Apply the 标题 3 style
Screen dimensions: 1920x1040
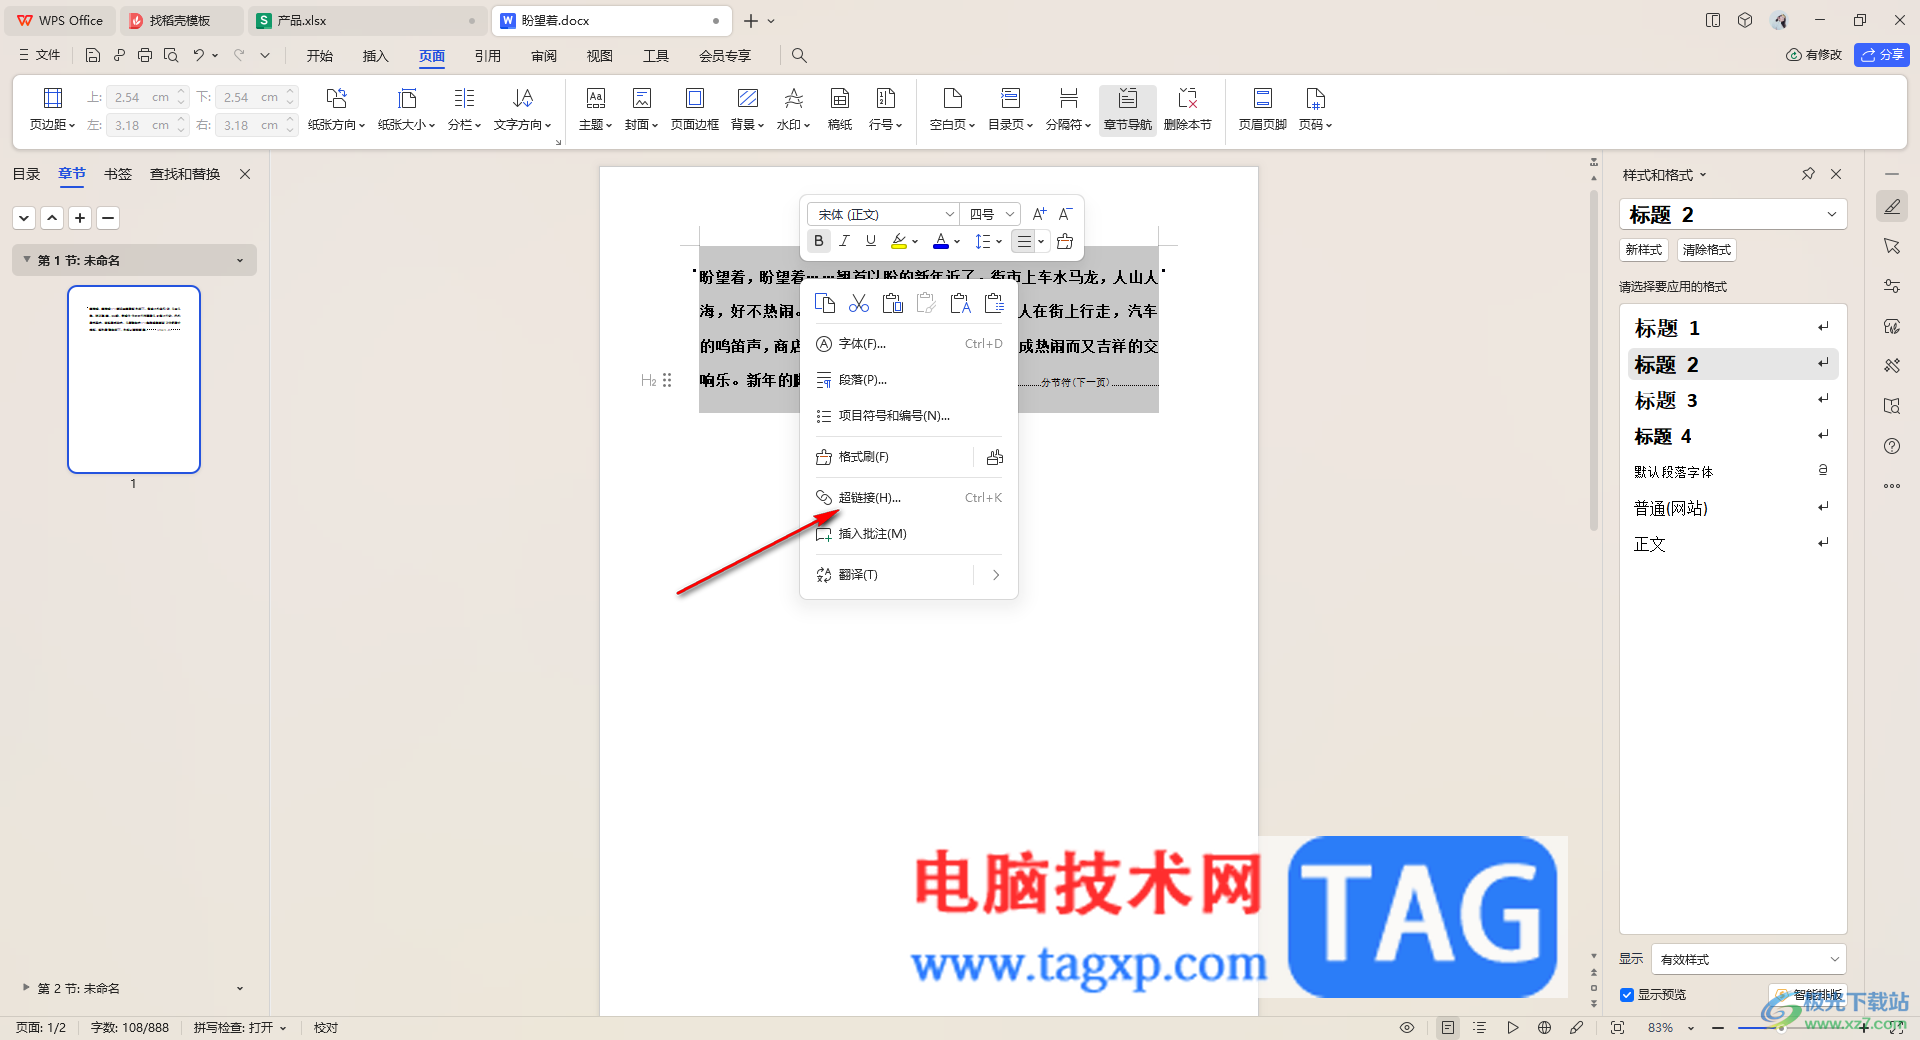1733,400
